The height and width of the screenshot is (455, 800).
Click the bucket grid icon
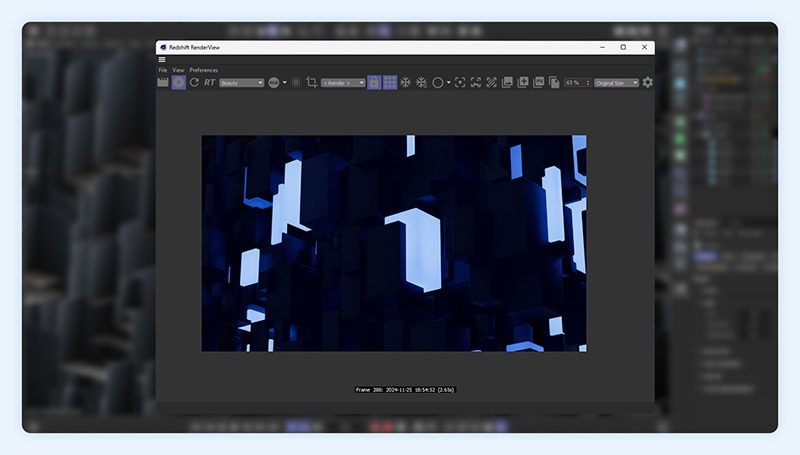[x=390, y=82]
